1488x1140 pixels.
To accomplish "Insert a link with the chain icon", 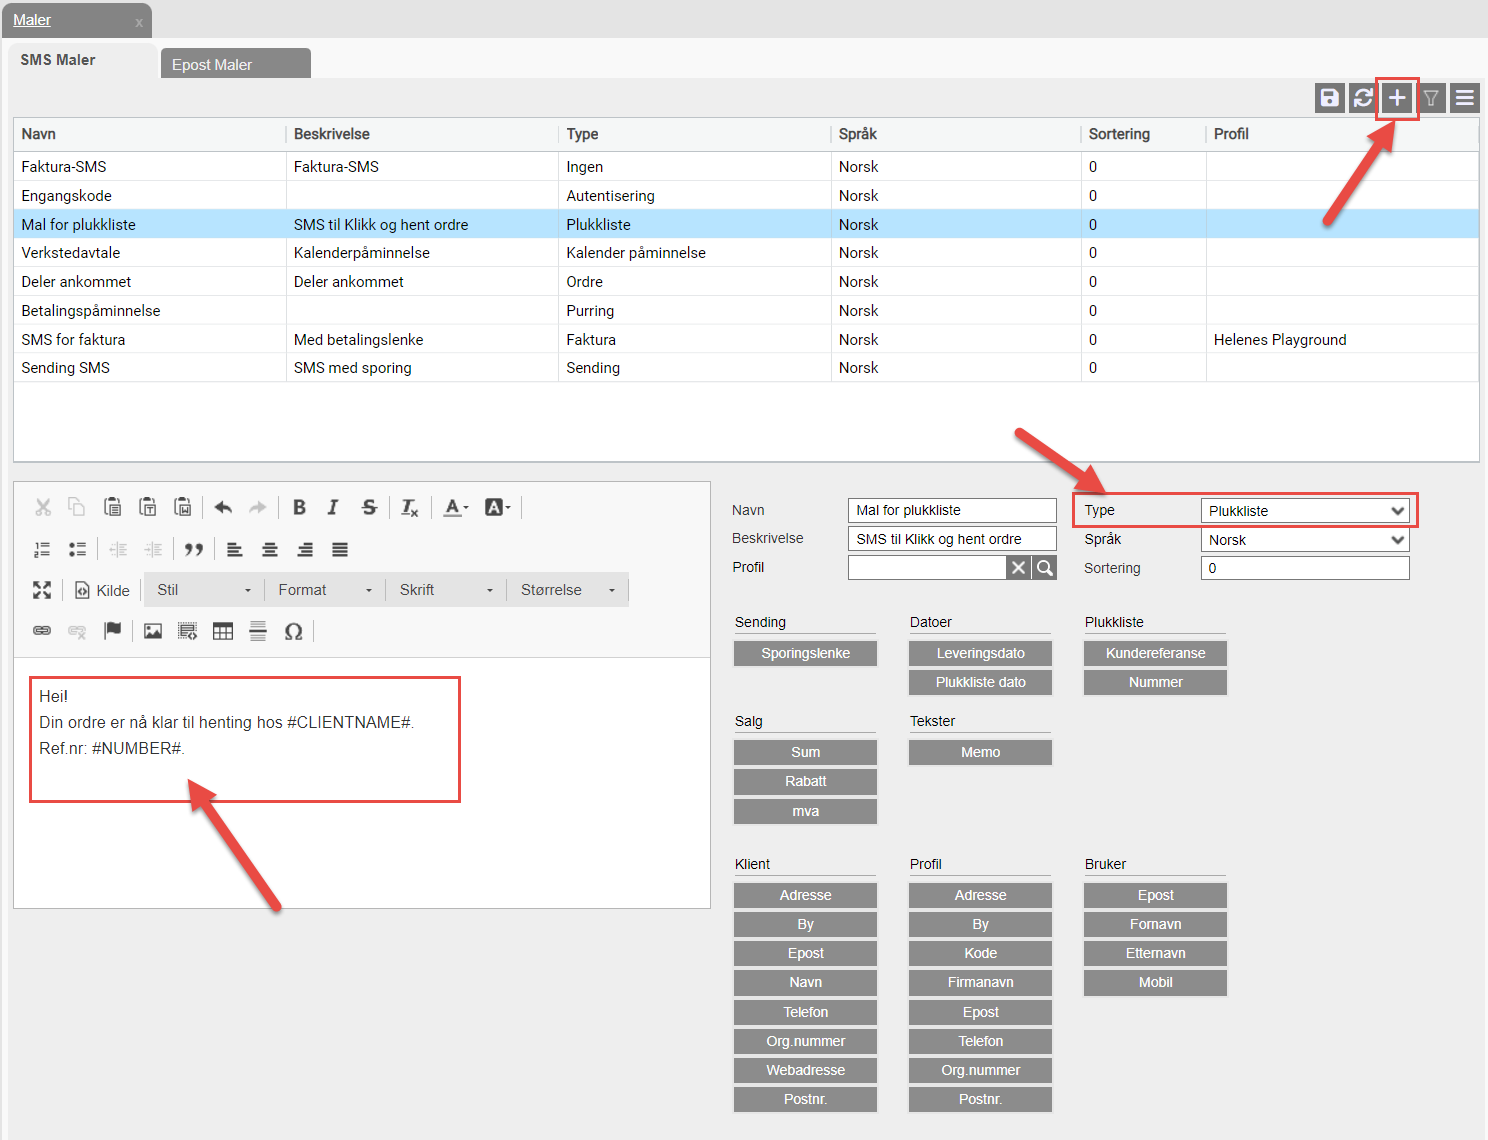I will tap(42, 631).
